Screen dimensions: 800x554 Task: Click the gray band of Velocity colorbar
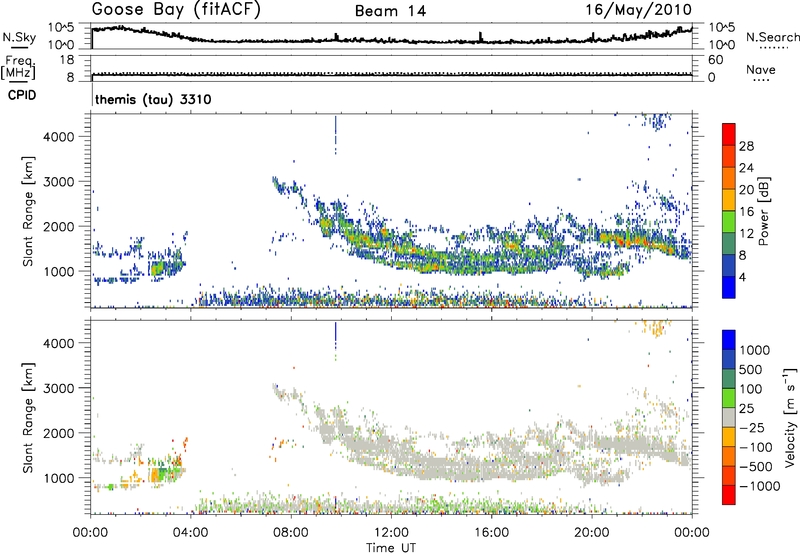(x=729, y=418)
